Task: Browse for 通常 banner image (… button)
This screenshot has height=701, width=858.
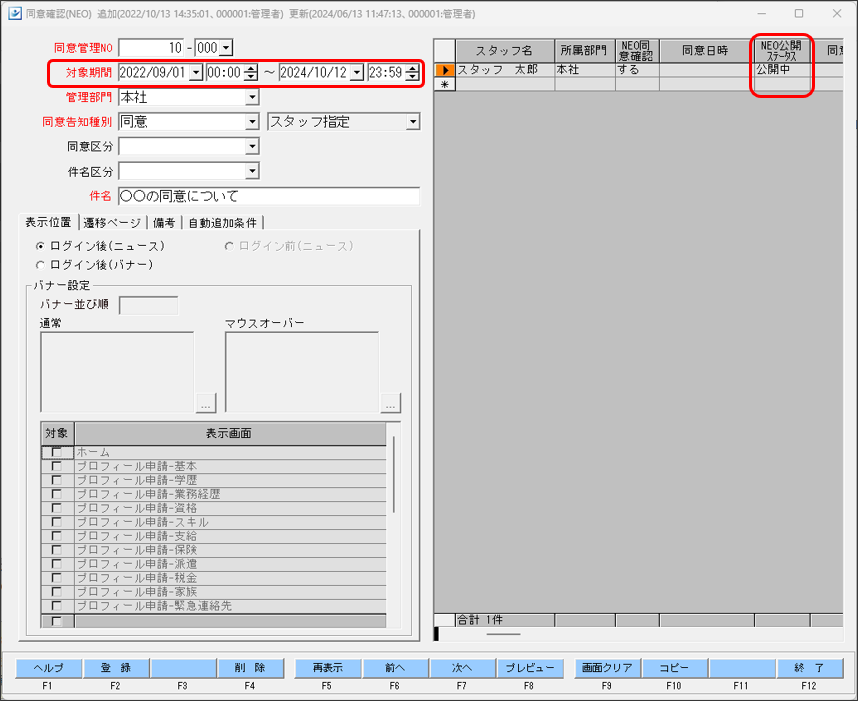Action: pos(206,403)
